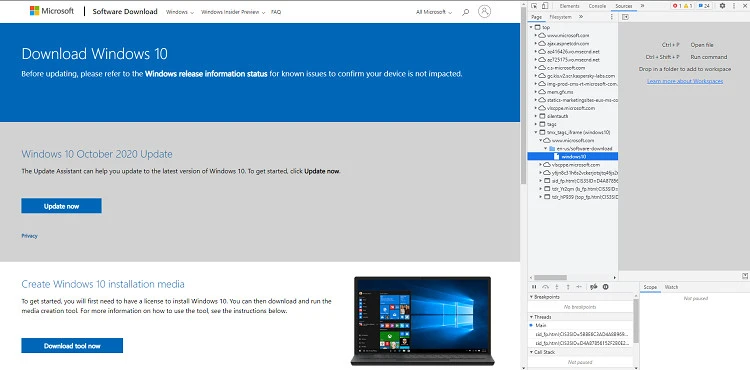
Task: Click the yellow warning count badge
Action: point(688,6)
